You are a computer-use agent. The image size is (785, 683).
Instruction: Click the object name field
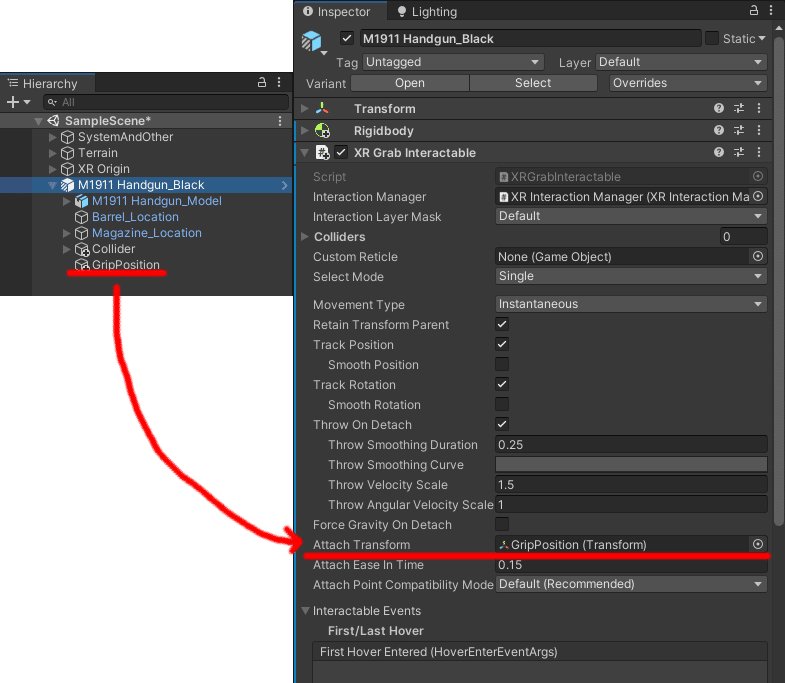530,39
